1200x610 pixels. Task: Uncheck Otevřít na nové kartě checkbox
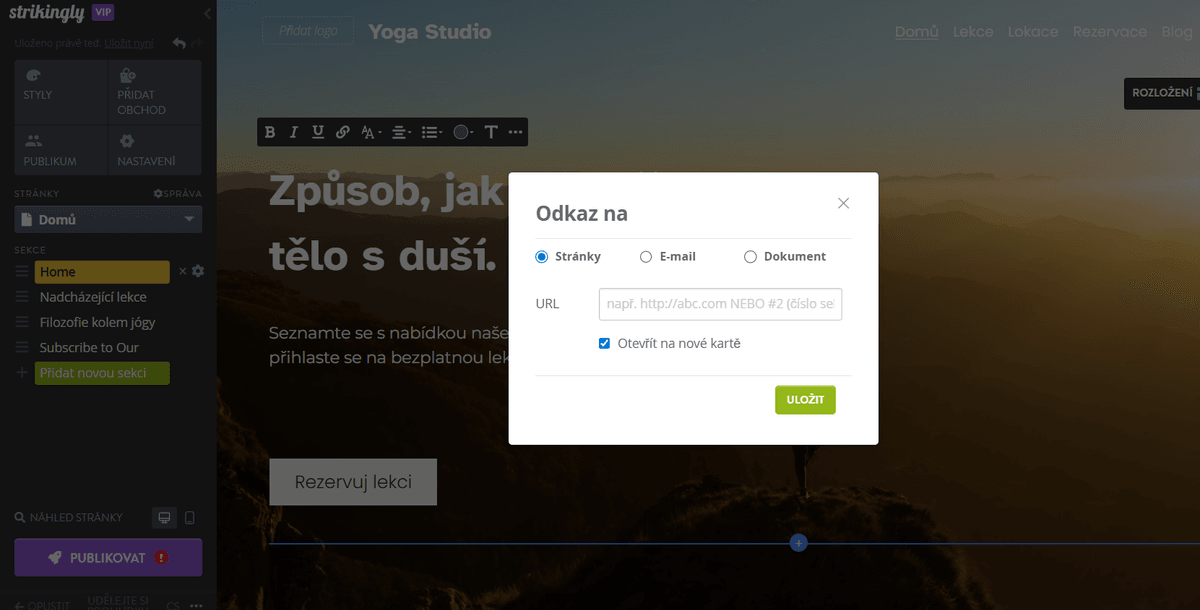coord(604,343)
